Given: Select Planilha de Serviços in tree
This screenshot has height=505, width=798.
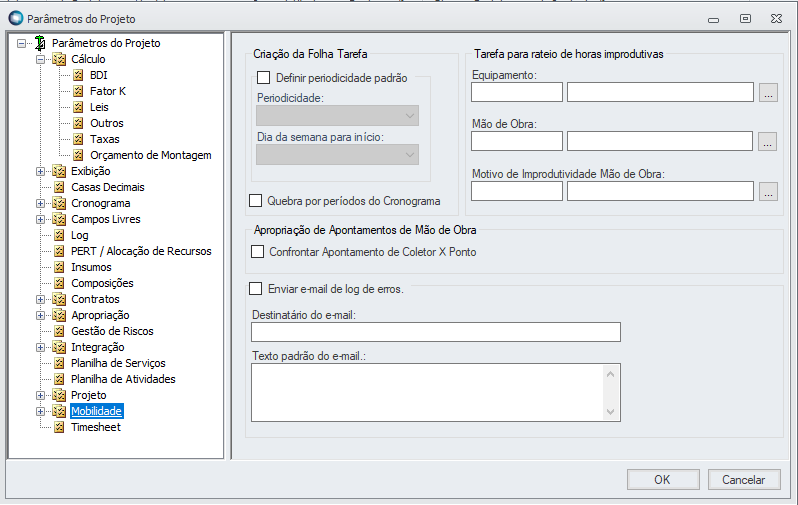Looking at the screenshot, I should pyautogui.click(x=118, y=363).
